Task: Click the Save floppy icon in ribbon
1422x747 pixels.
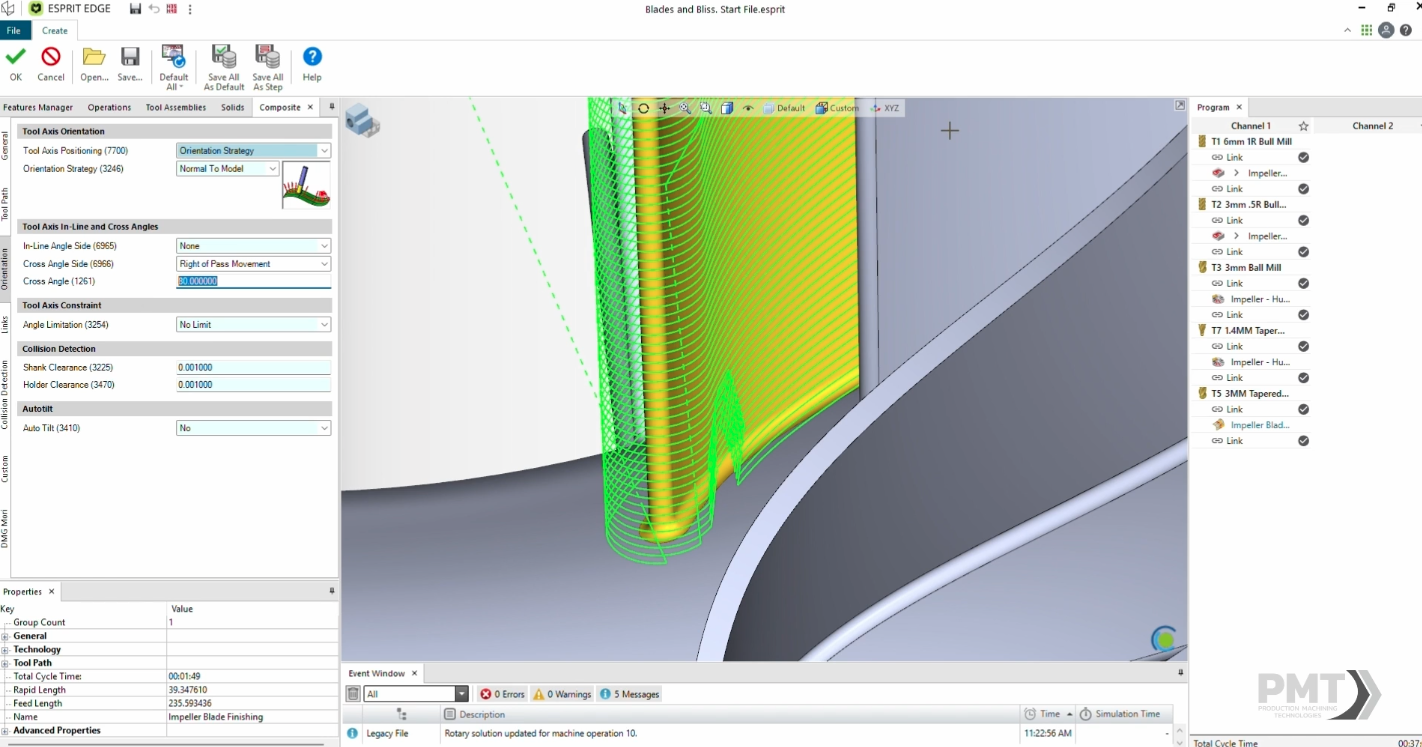Action: pyautogui.click(x=130, y=57)
